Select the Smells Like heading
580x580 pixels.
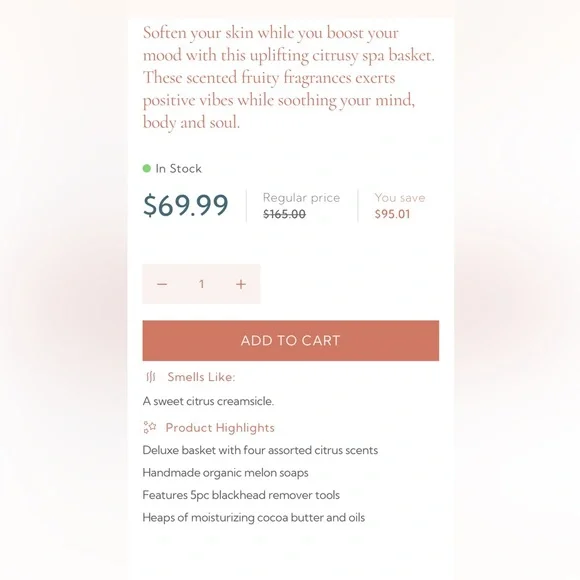point(201,377)
